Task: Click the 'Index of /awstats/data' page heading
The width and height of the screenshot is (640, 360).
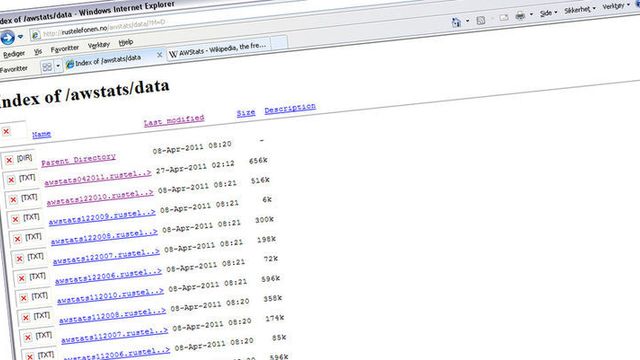Action: (84, 93)
